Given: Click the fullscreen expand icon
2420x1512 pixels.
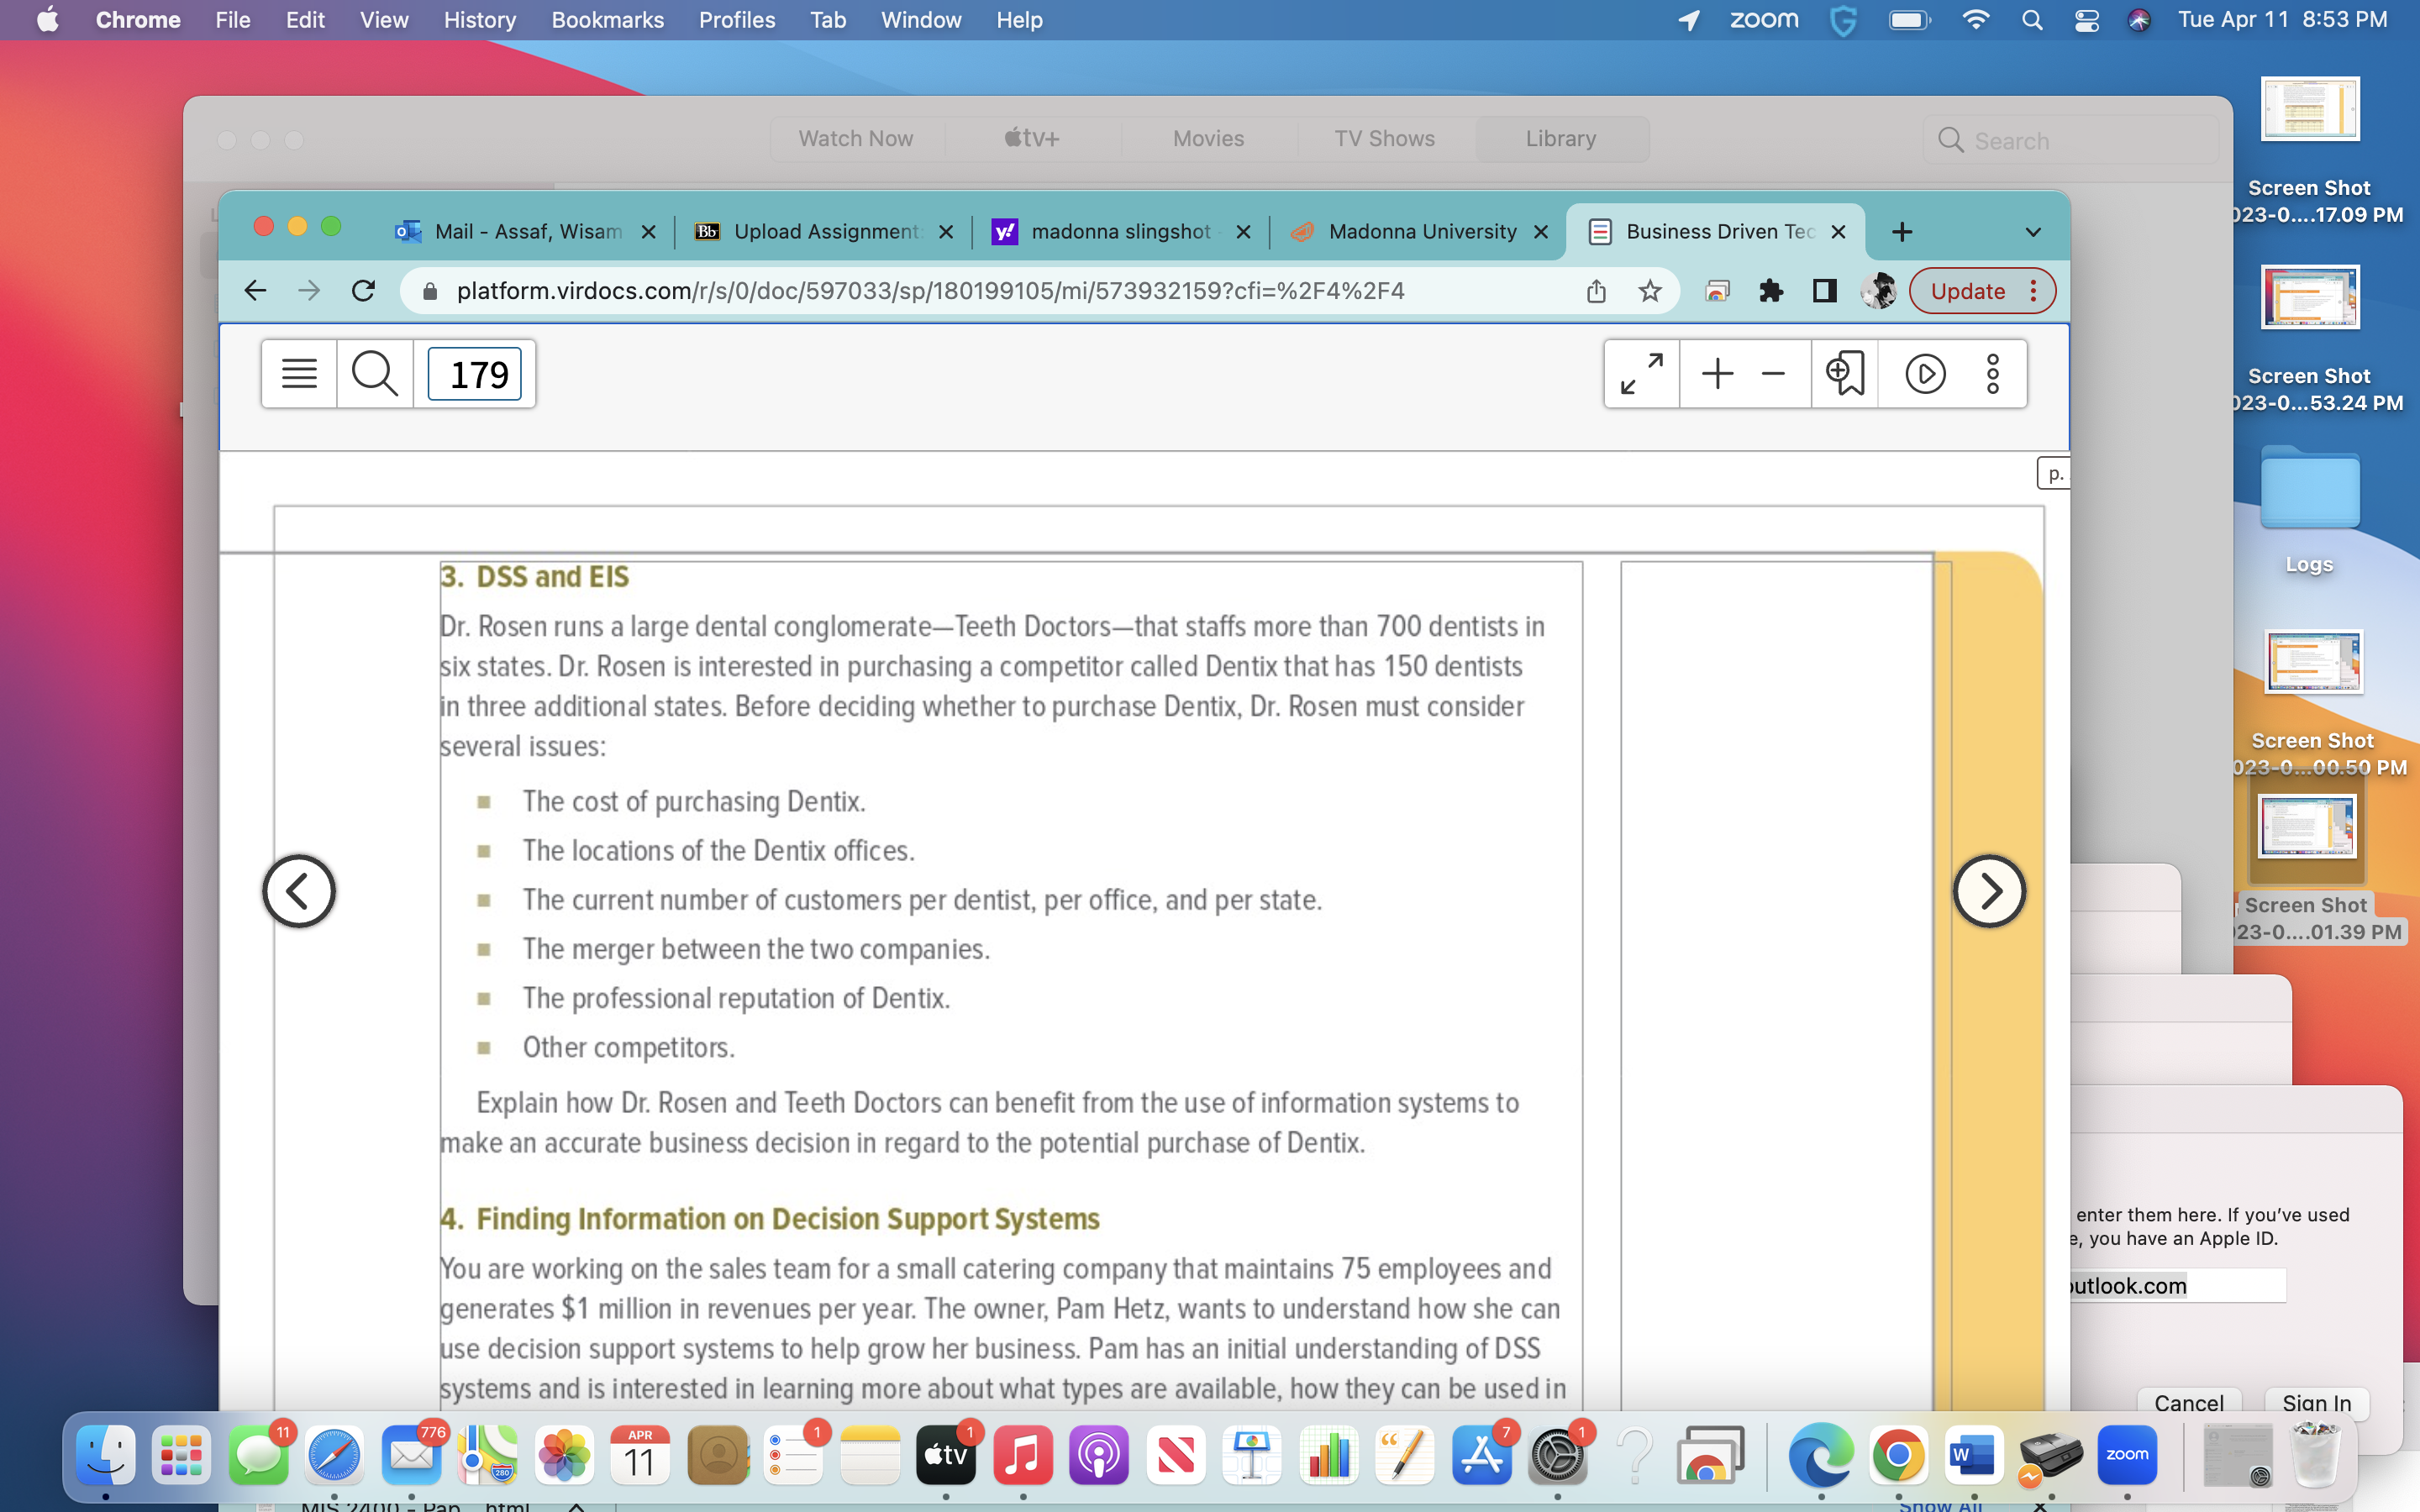Looking at the screenshot, I should point(1639,371).
